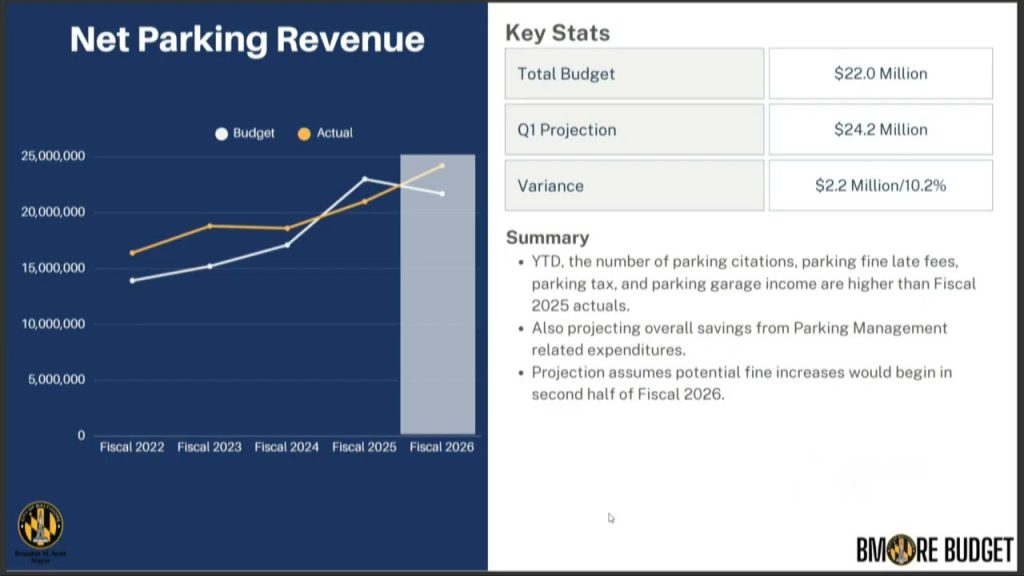
Task: Click the $22.0 Million value cell
Action: click(880, 74)
